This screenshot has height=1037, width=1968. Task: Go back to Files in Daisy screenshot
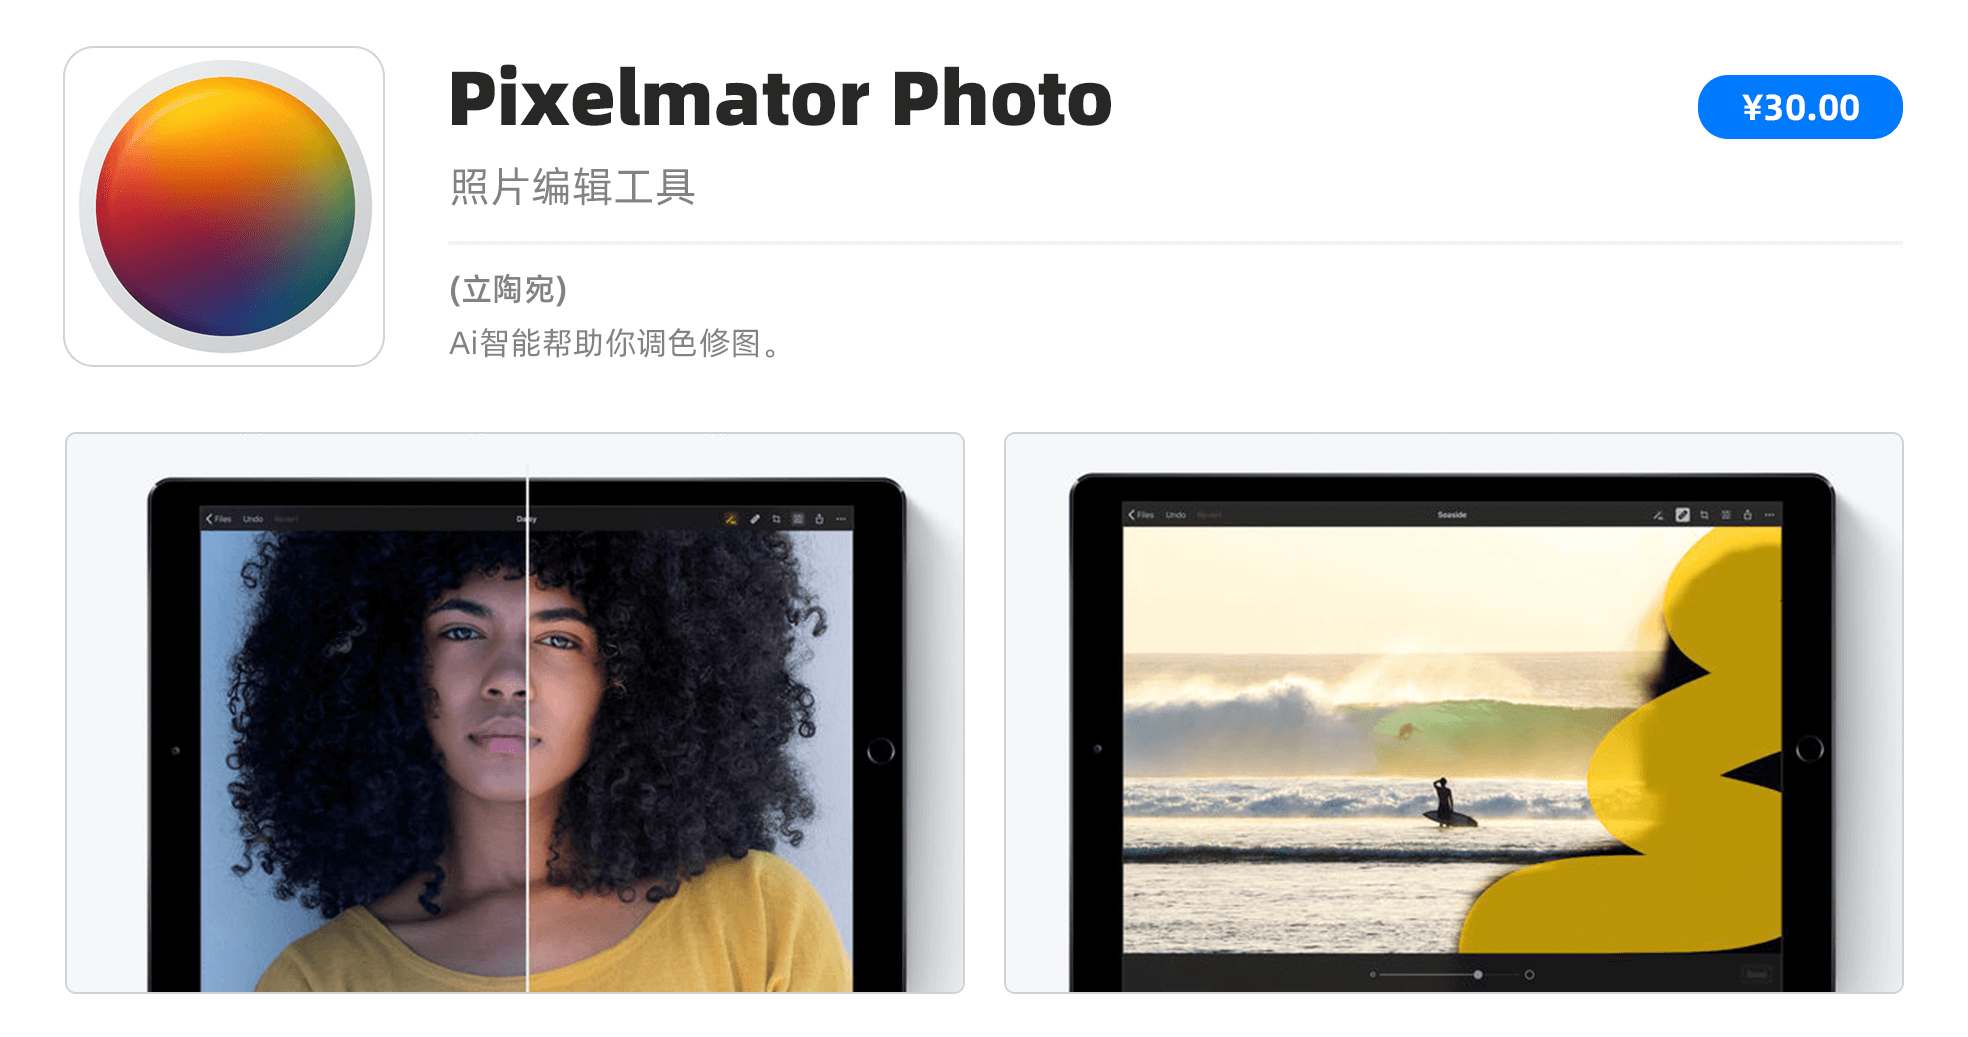coord(218,519)
